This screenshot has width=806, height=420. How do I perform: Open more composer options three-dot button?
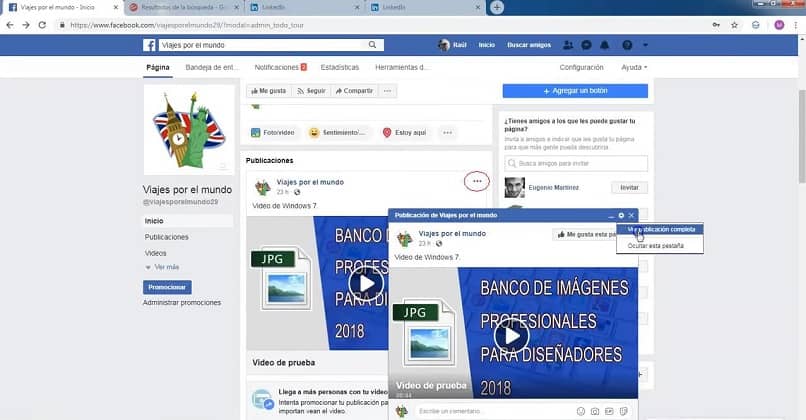click(x=448, y=133)
